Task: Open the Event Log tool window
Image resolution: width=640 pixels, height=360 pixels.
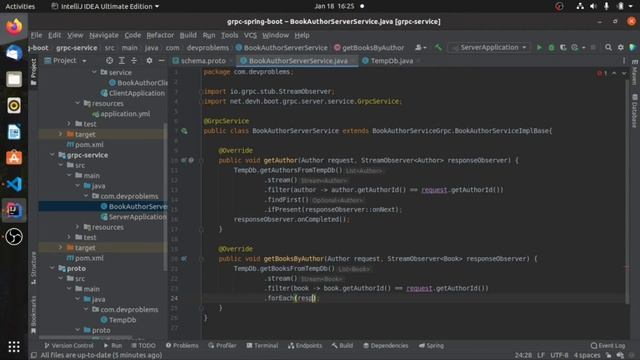Action: (x=608, y=346)
